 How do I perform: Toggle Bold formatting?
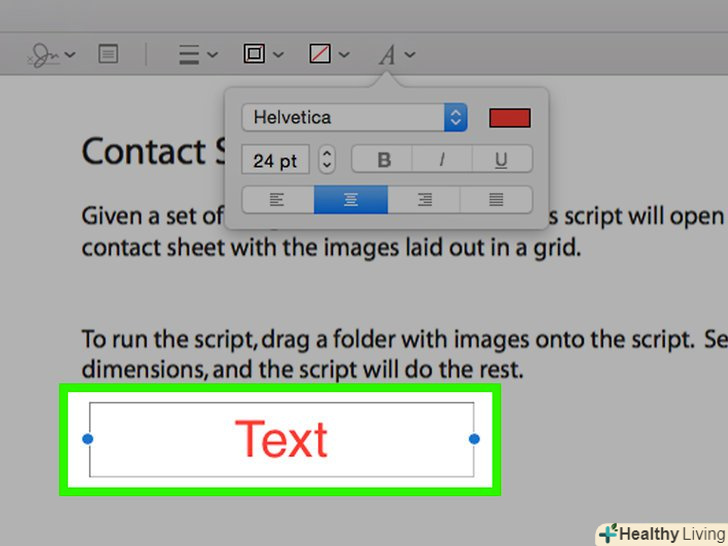pos(385,159)
